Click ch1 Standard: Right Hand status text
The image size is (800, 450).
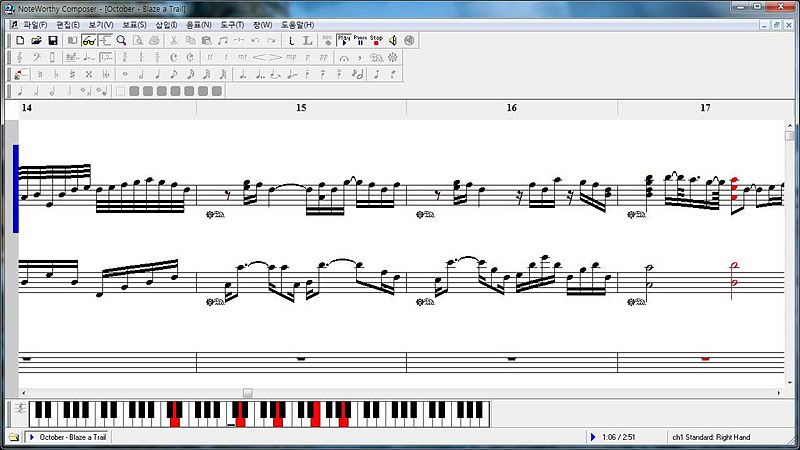click(x=711, y=437)
